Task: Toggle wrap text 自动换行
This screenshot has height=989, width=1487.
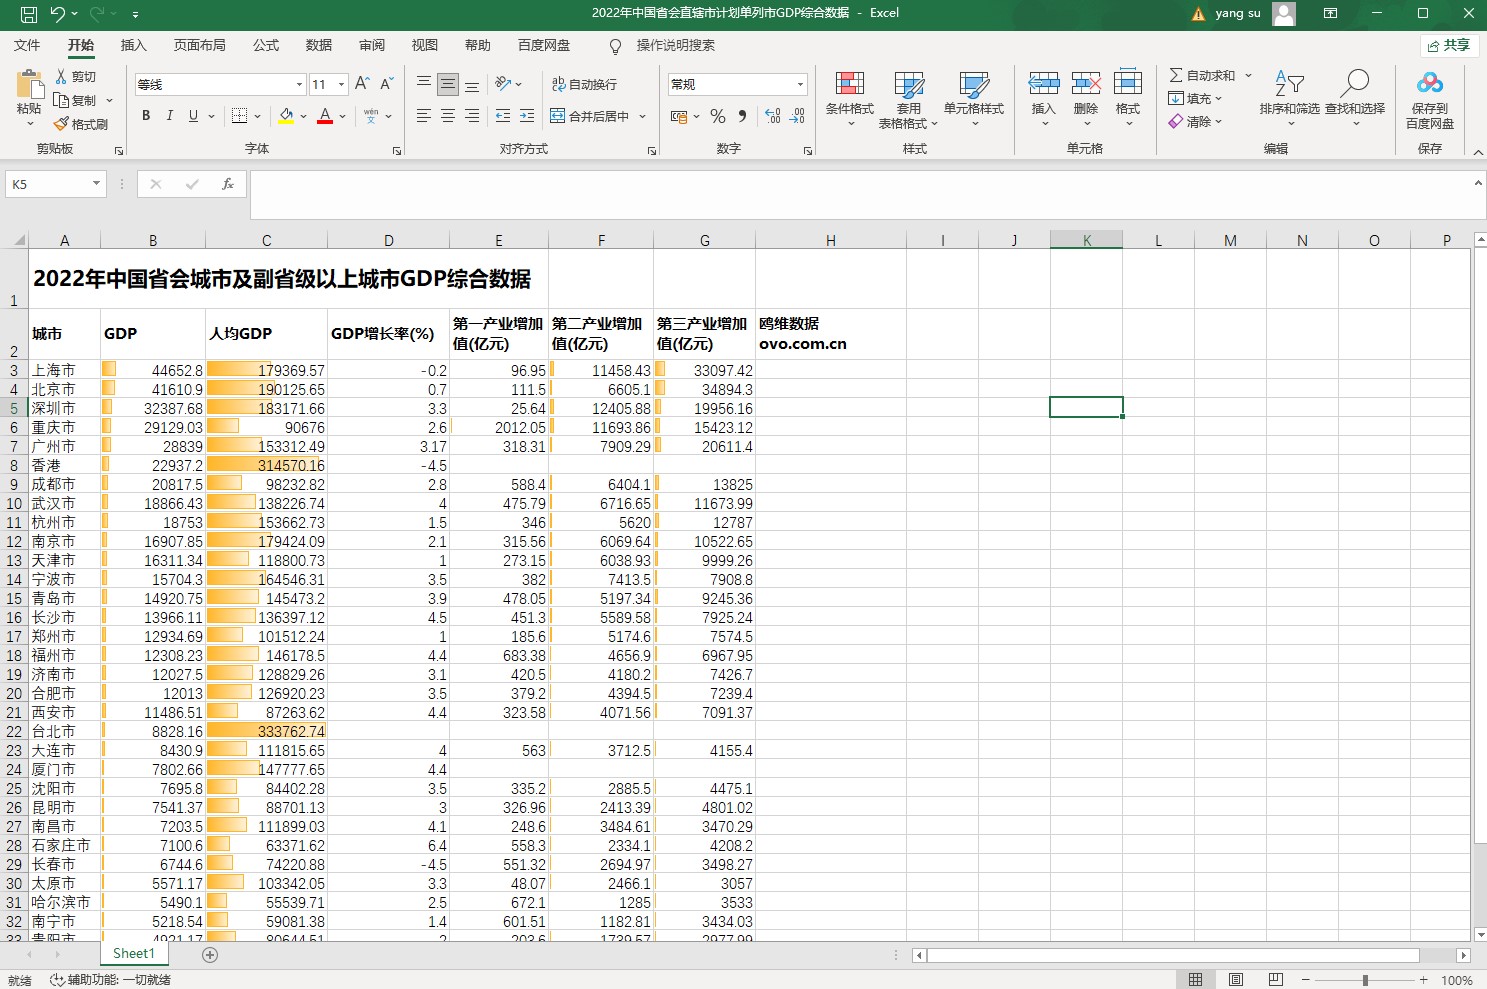Action: point(584,84)
